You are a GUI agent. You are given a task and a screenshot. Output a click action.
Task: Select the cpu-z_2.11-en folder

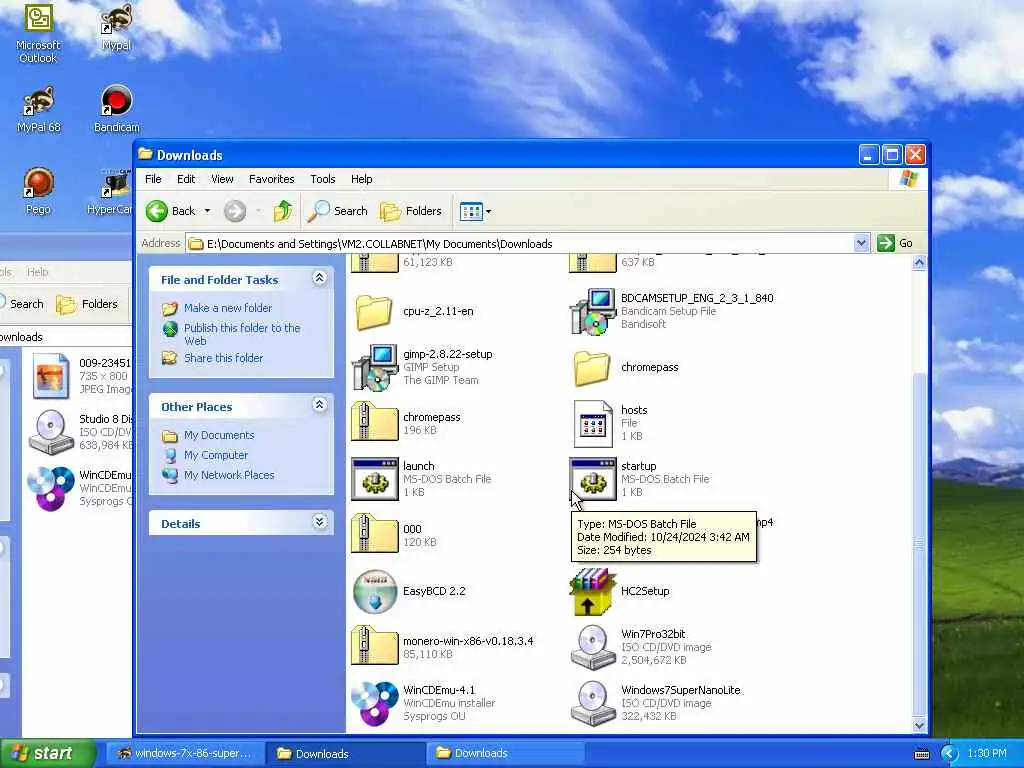(414, 312)
